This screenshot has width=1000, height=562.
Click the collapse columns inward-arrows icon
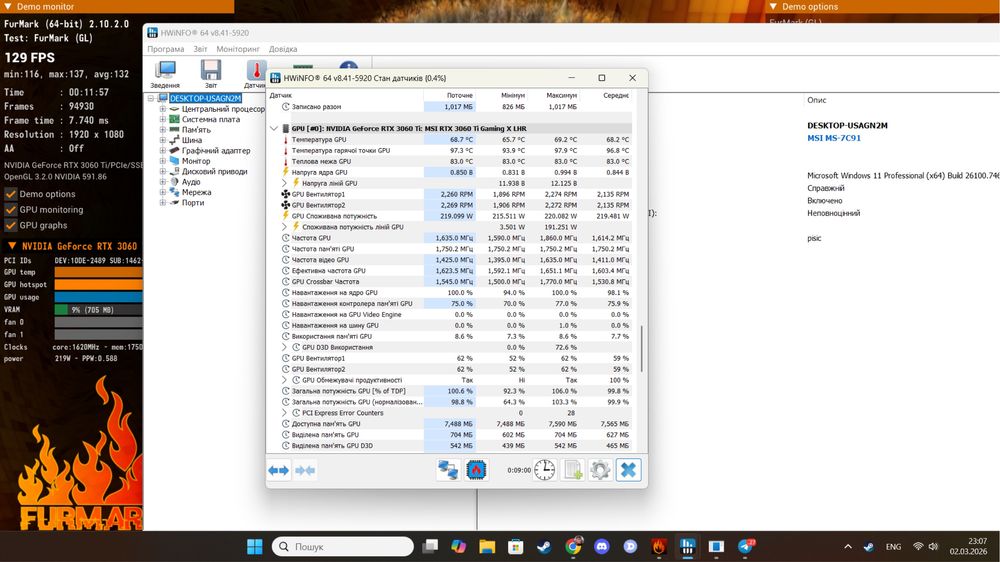click(305, 470)
